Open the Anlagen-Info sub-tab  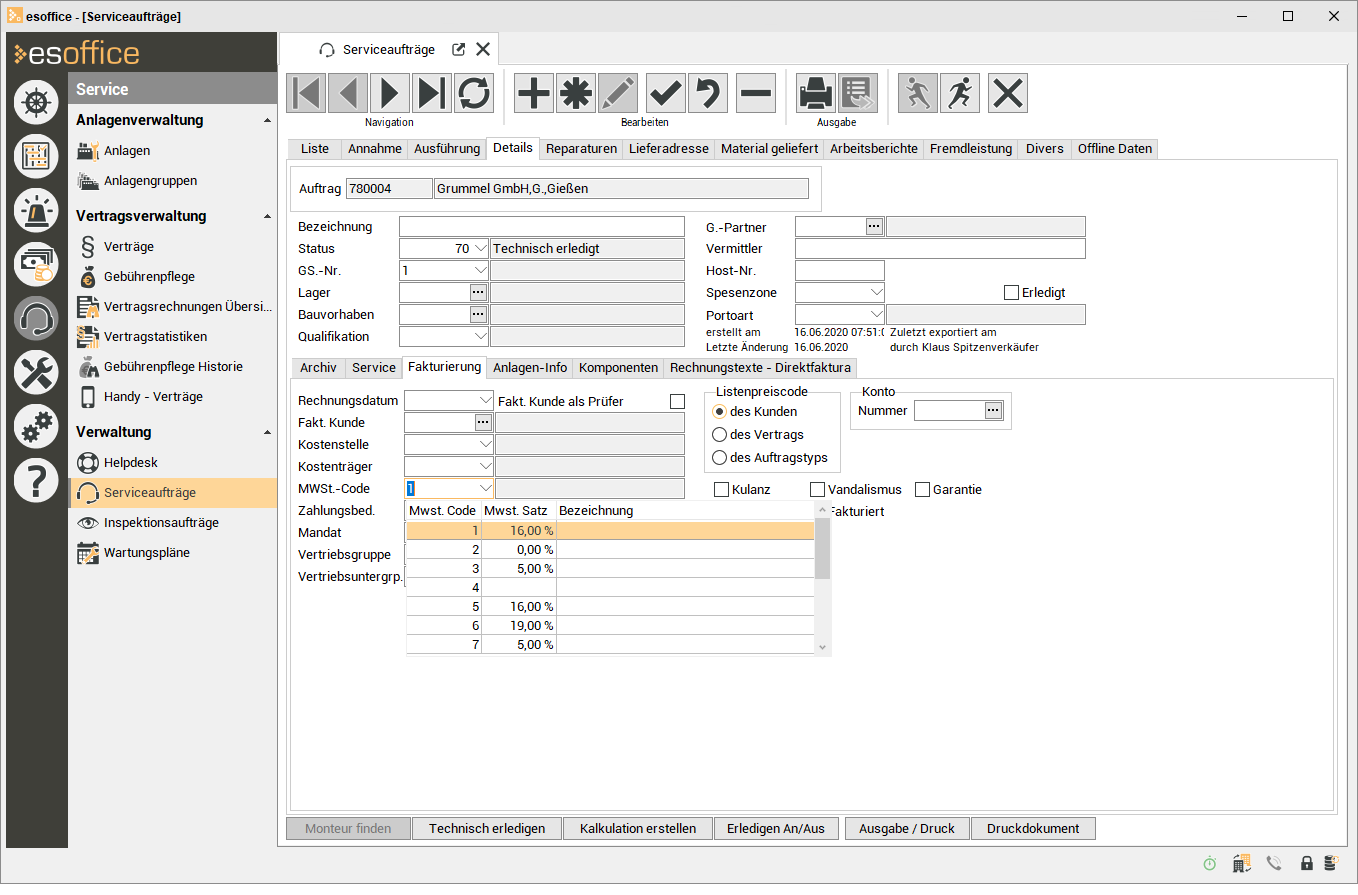[x=530, y=367]
